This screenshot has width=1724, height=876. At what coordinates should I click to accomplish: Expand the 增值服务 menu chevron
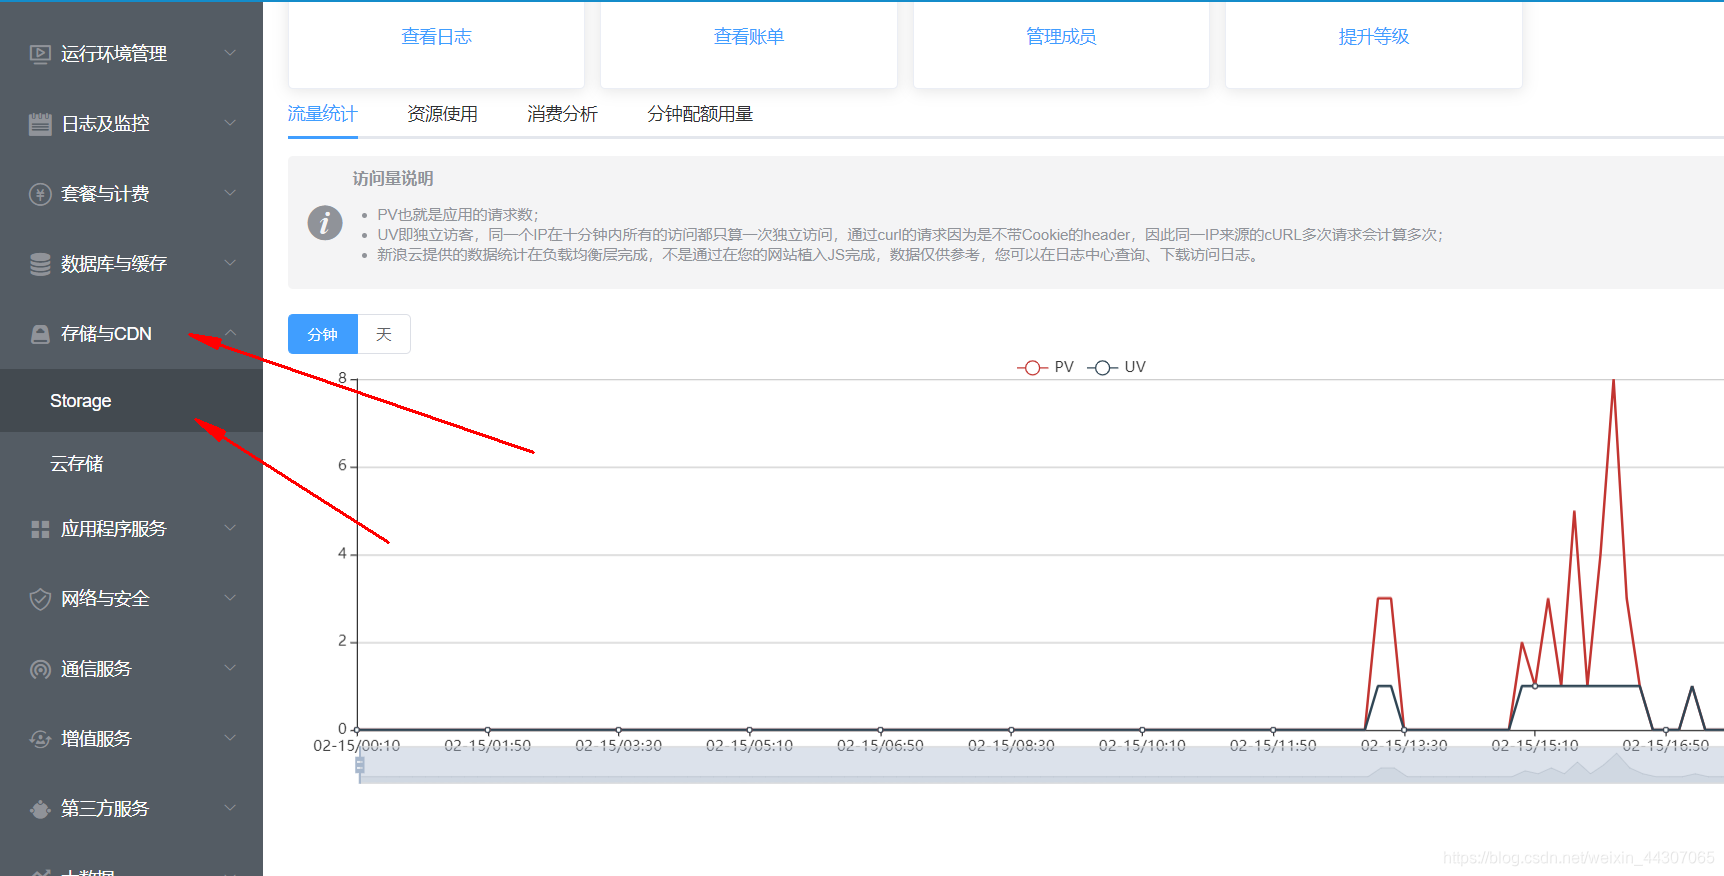pos(230,738)
